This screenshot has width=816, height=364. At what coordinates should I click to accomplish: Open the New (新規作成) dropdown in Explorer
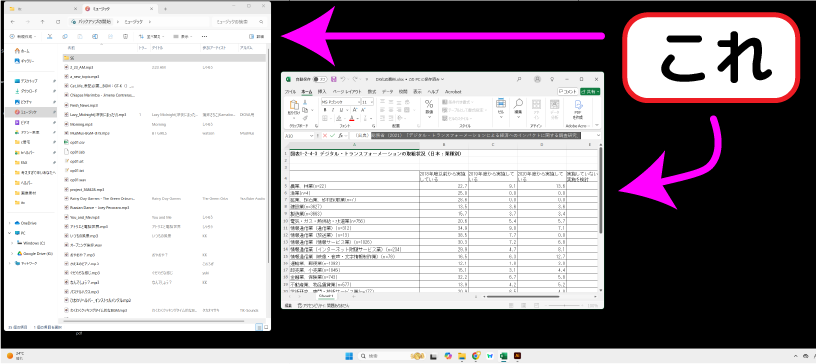tap(23, 36)
